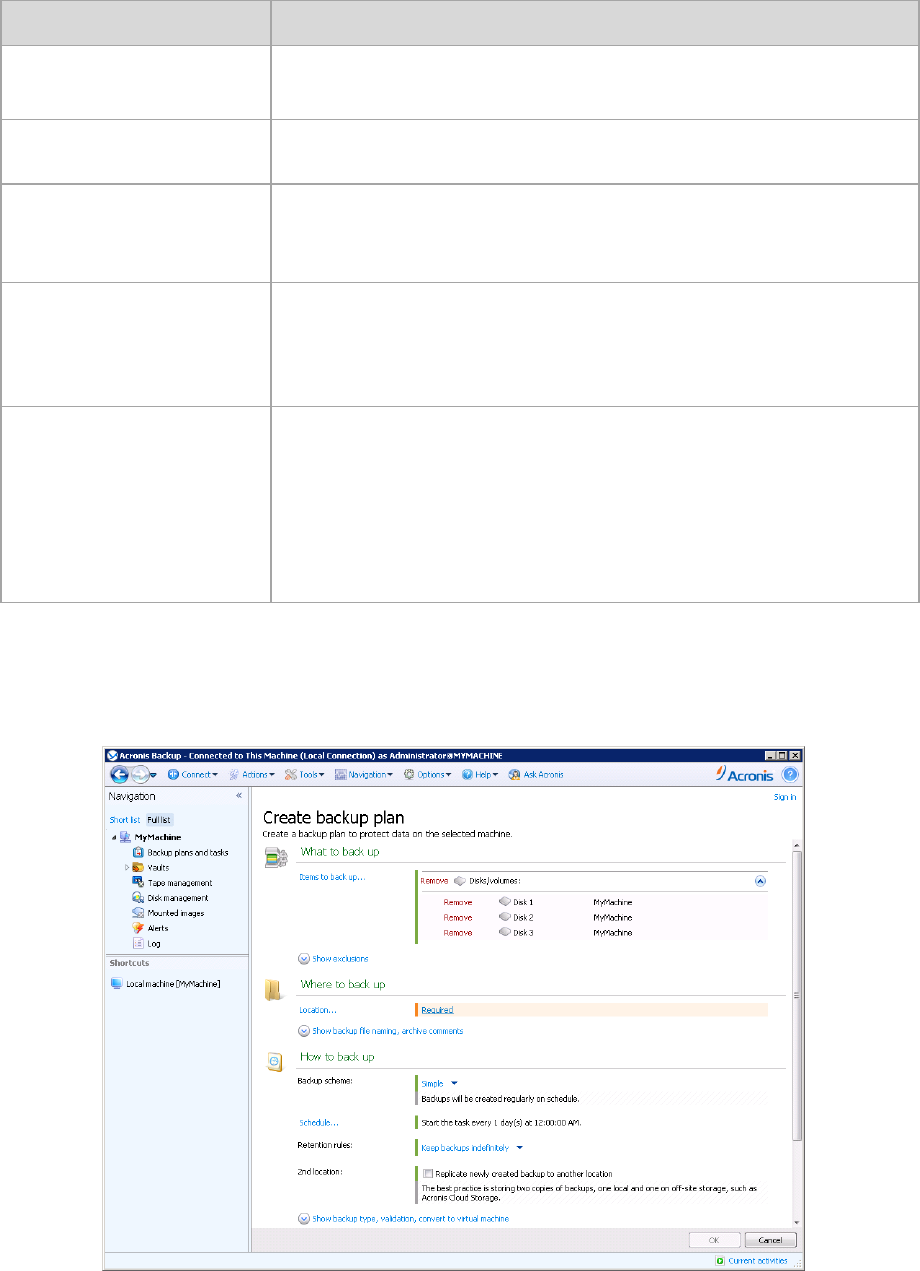Click Ask Acronis in the toolbar

point(535,775)
